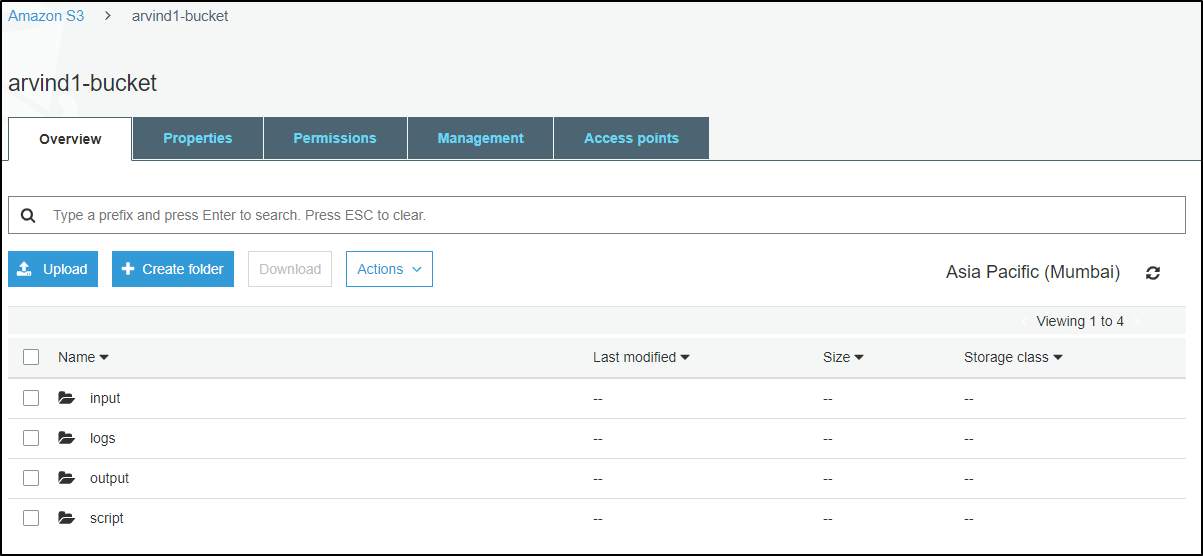Click the input folder icon
This screenshot has height=556, width=1203.
tap(67, 398)
